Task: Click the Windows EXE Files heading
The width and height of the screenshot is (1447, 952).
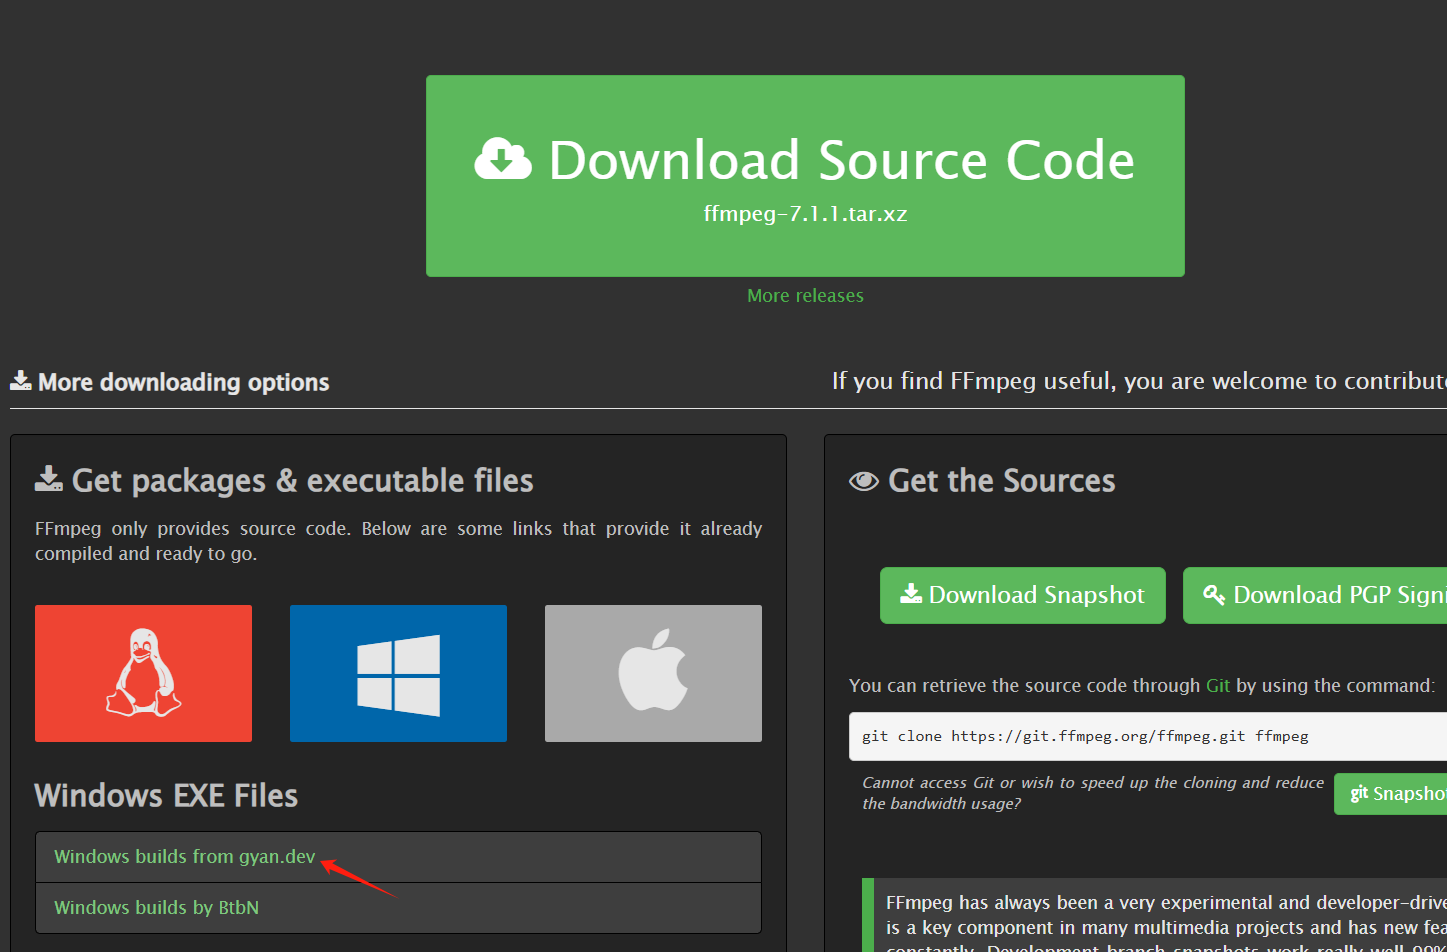Action: (166, 796)
